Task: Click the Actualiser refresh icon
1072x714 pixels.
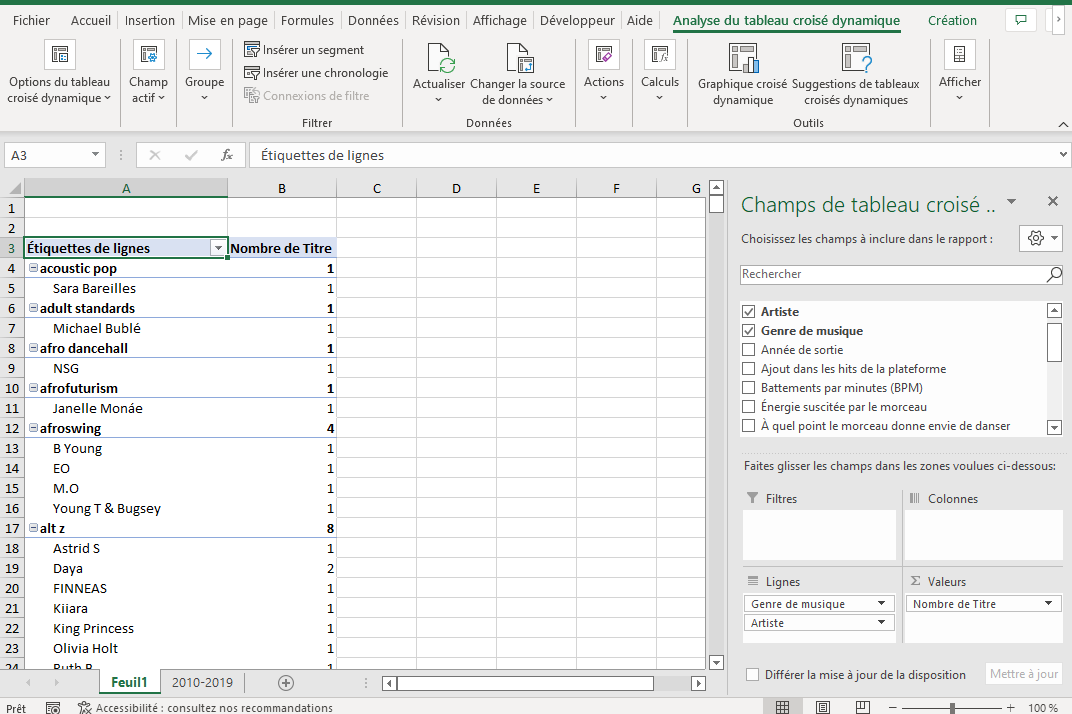Action: tap(439, 57)
